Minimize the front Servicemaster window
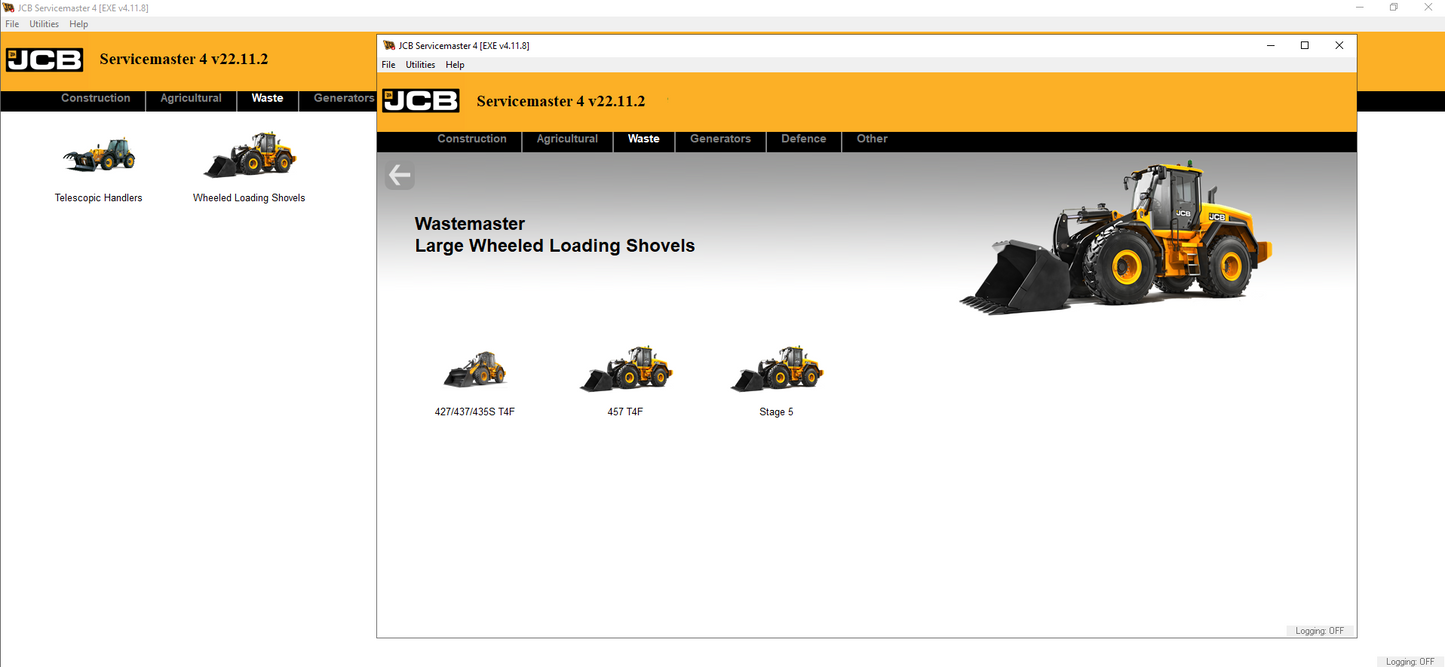 click(1270, 45)
